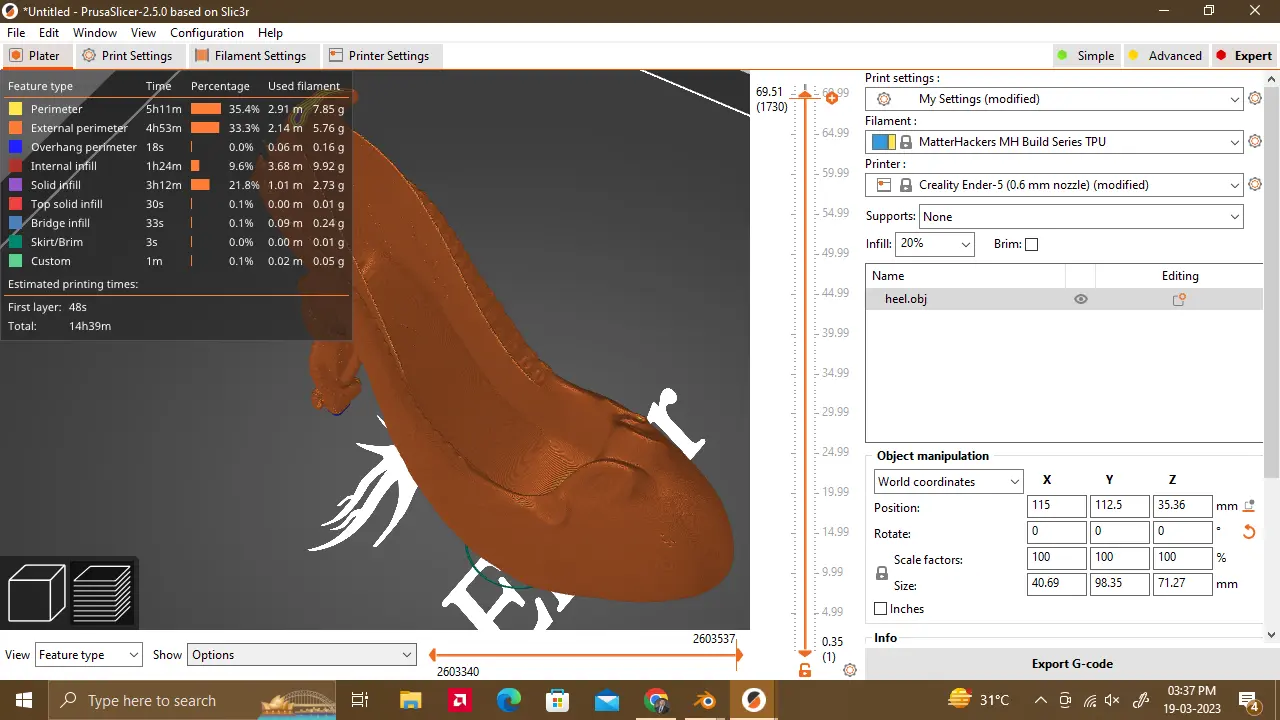Screen dimensions: 1280x720
Task: Open the View Feature type dropdown
Action: (88, 655)
